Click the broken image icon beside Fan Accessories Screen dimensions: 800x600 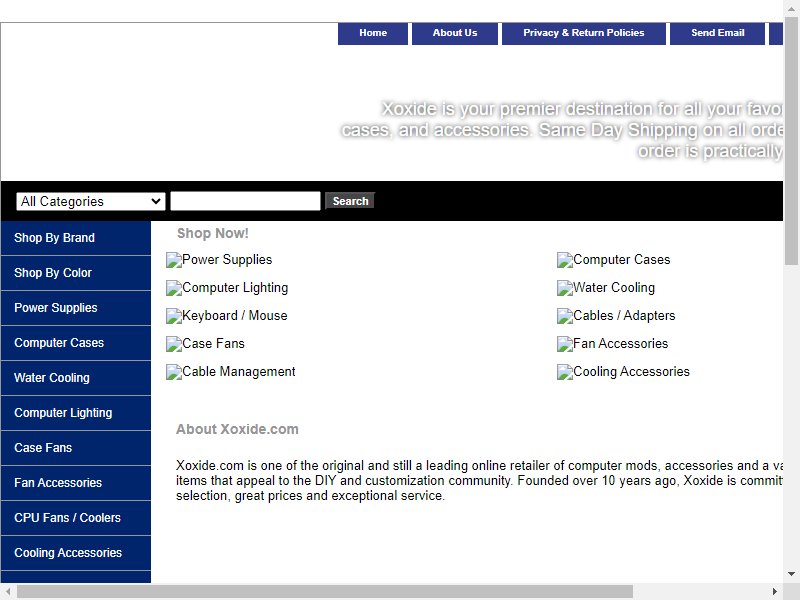tap(565, 344)
